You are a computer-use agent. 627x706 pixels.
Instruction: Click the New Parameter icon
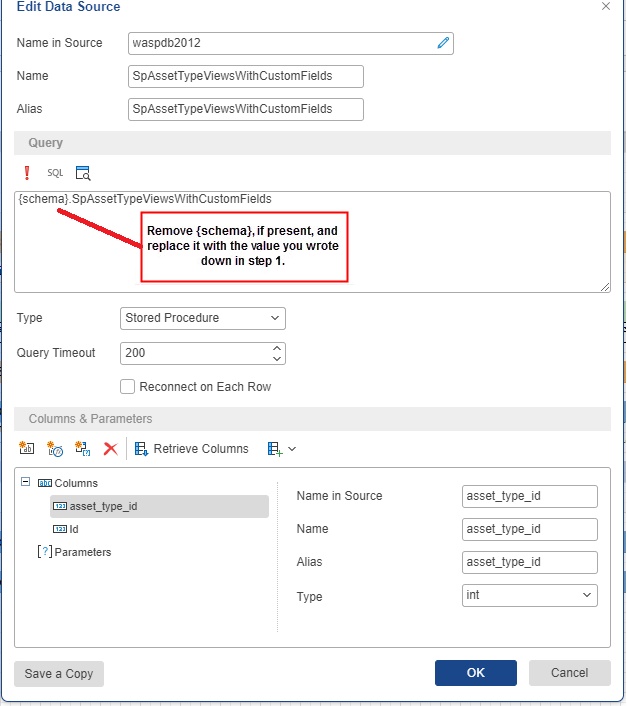(83, 449)
